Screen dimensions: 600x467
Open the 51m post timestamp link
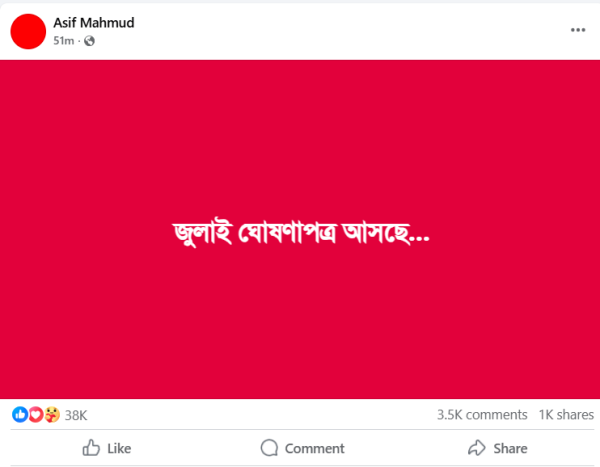point(64,41)
